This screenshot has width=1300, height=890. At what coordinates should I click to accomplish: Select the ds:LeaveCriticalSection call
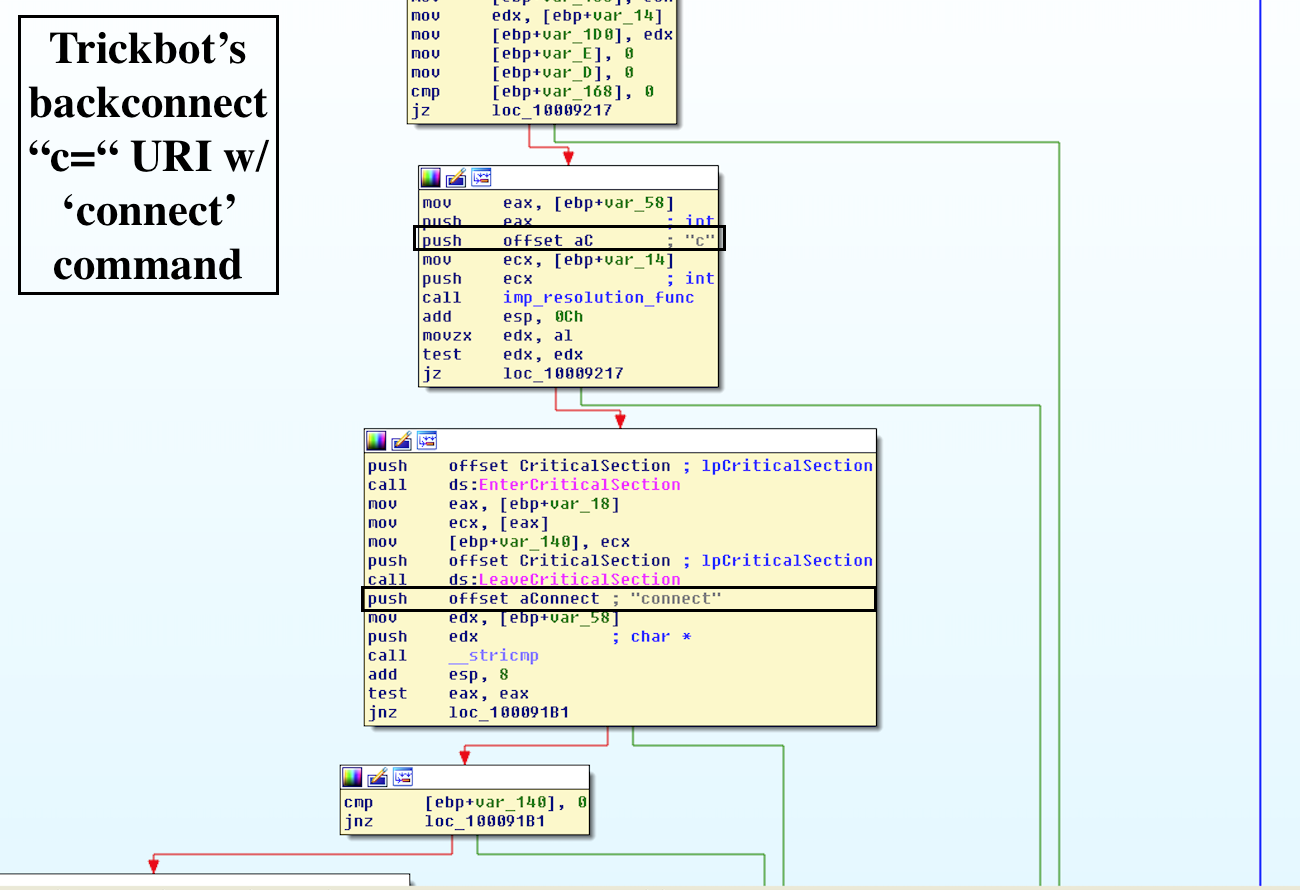tap(564, 580)
